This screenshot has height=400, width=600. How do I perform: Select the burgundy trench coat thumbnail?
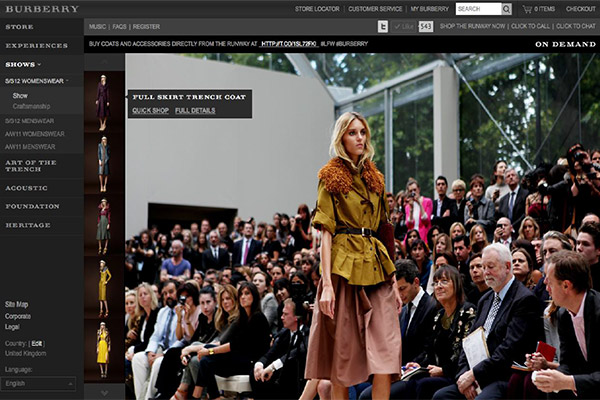pos(104,102)
